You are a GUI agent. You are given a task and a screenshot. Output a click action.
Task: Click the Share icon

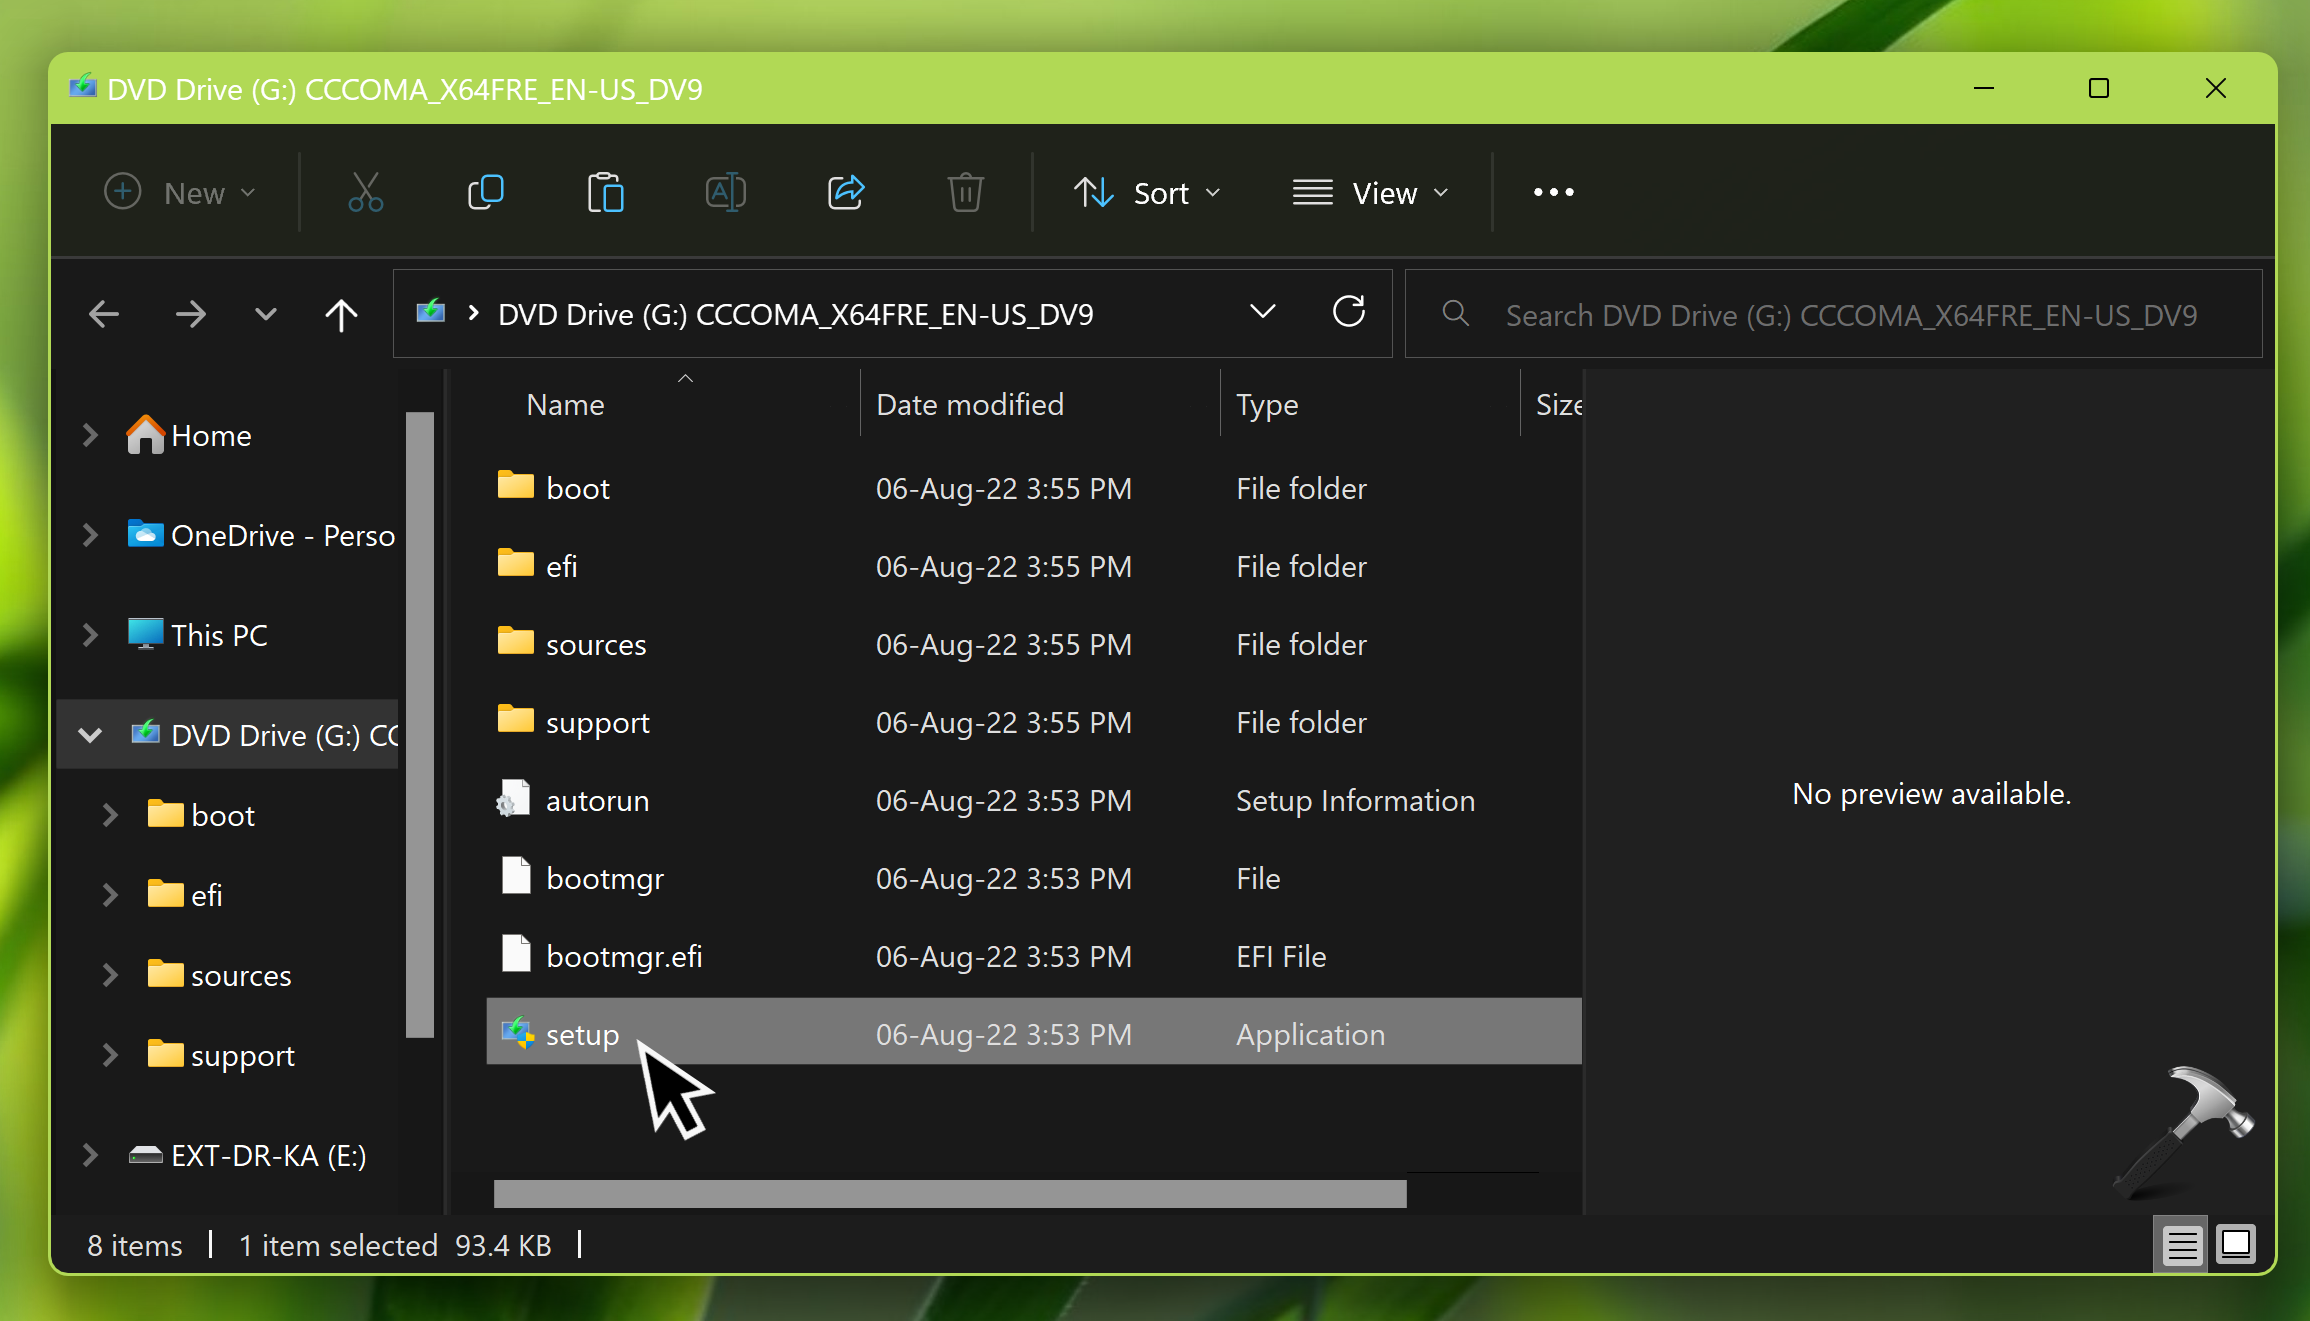[x=846, y=192]
